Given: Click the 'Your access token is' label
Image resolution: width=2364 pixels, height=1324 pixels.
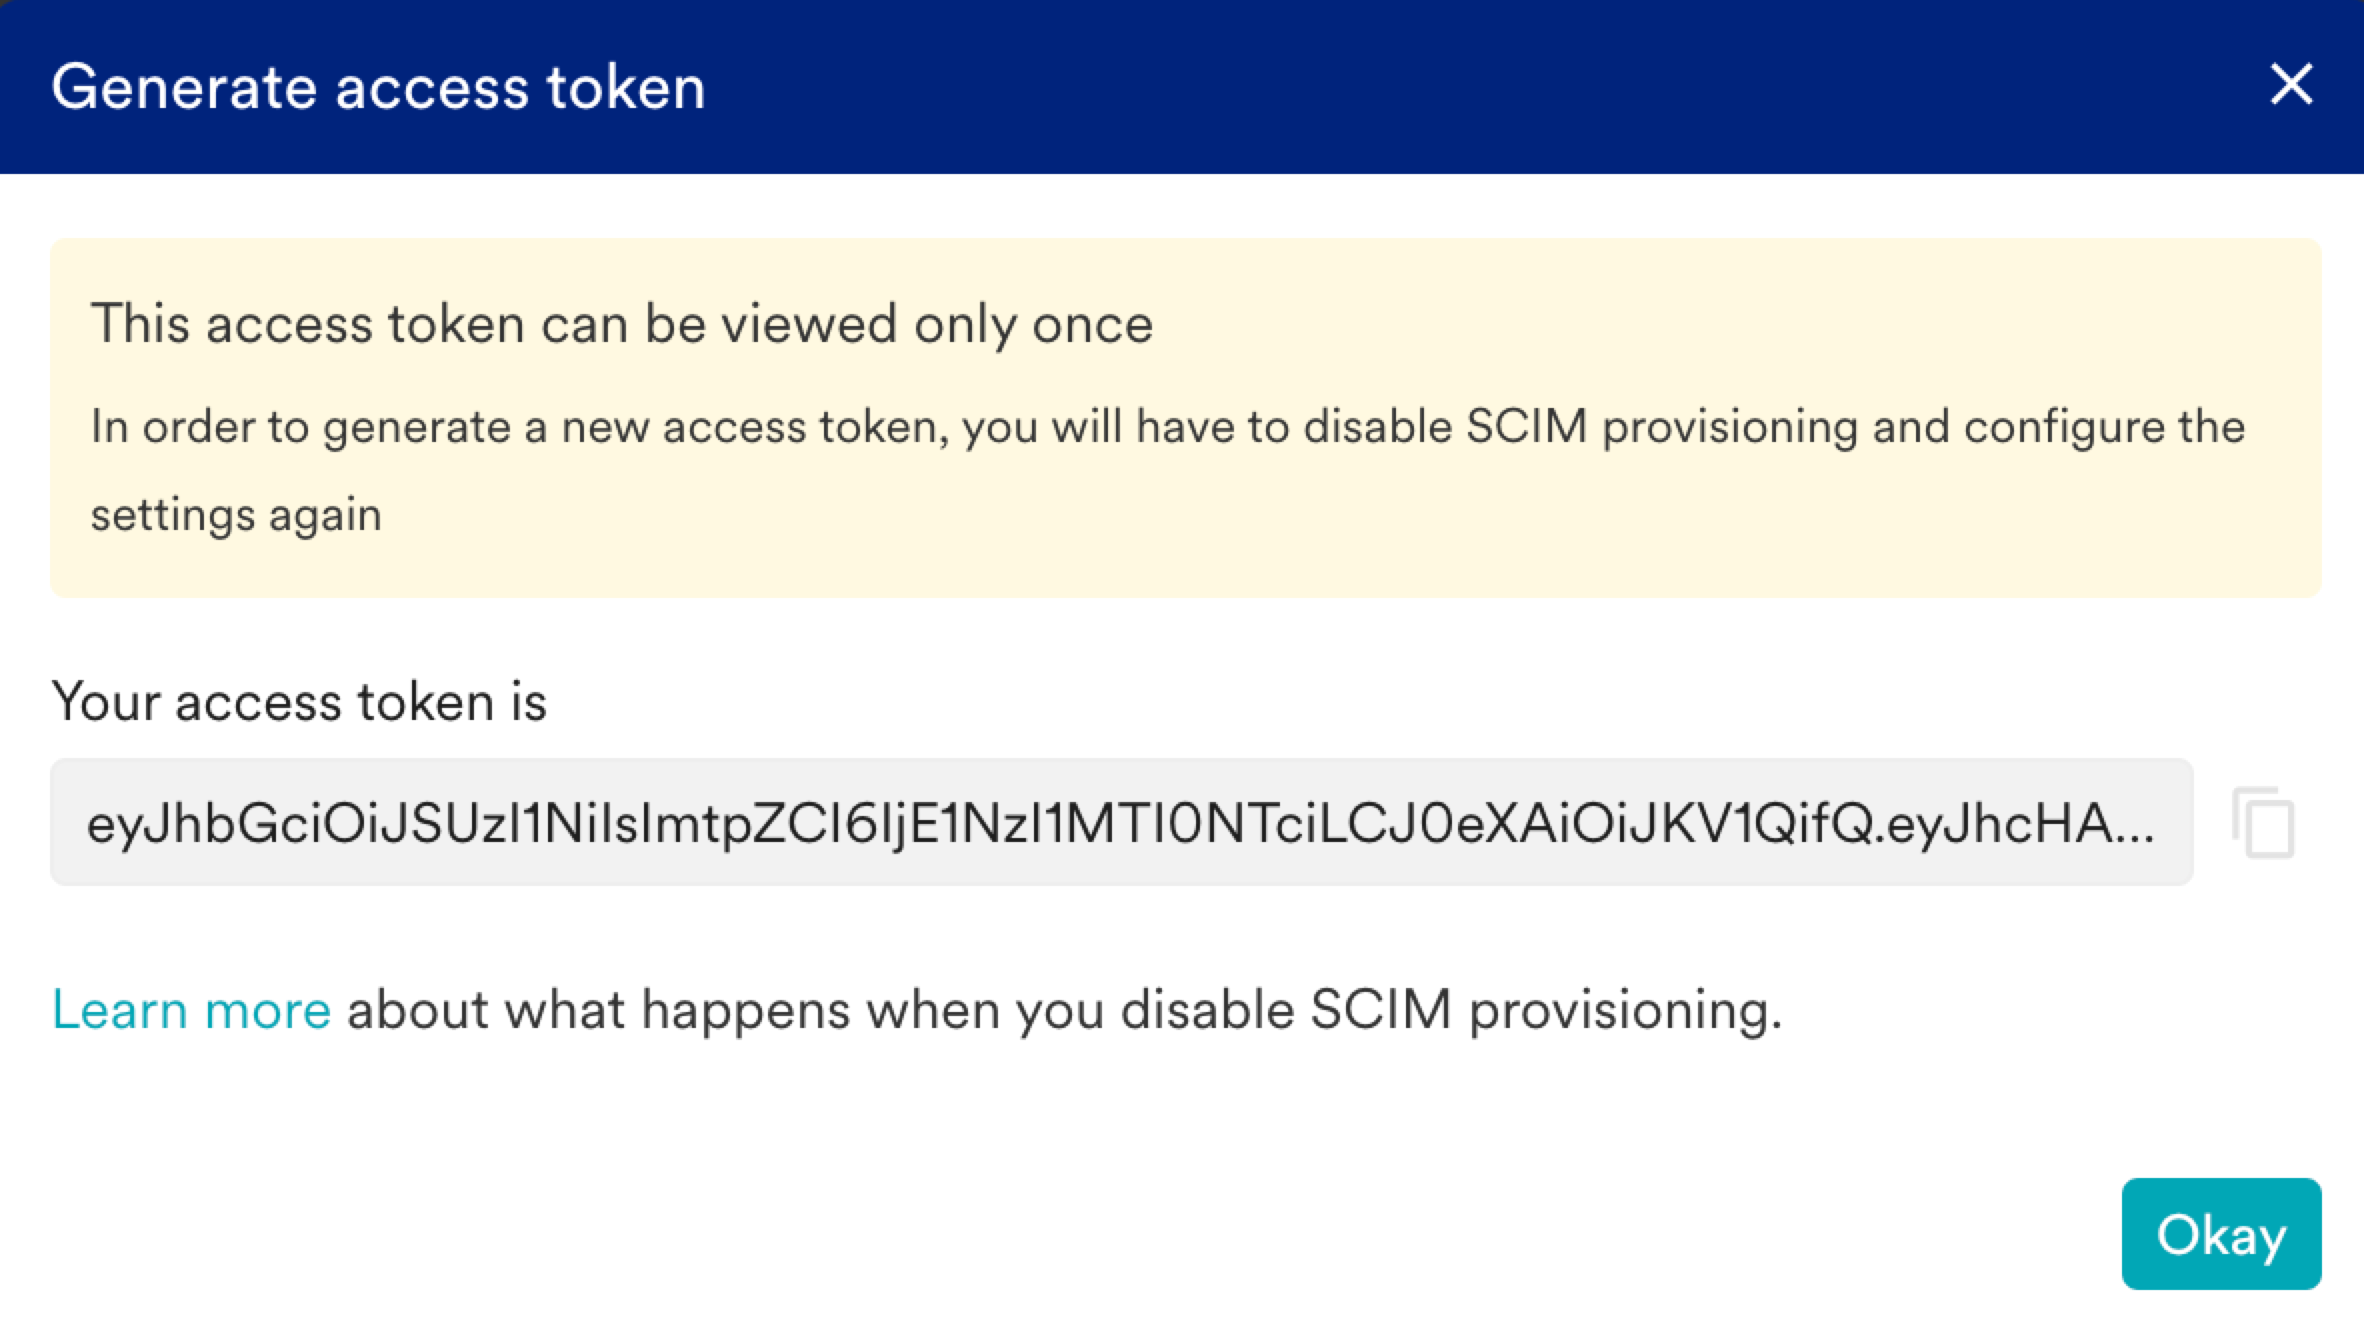Looking at the screenshot, I should 299,701.
